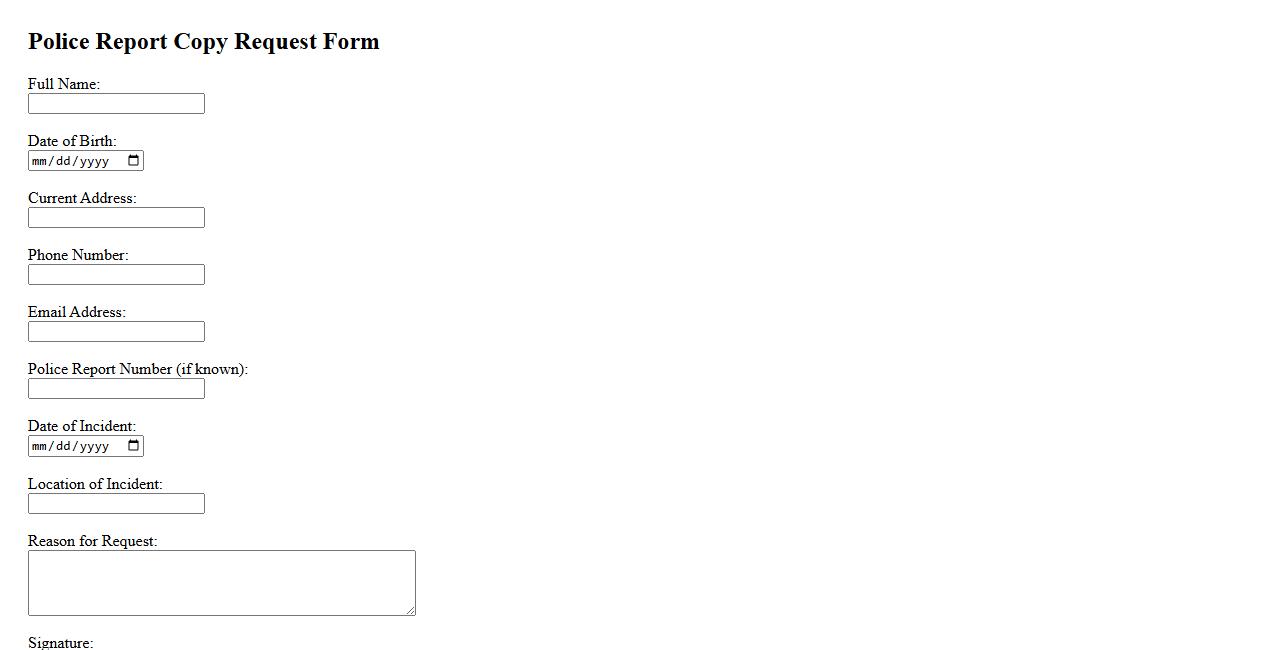Select the year segment of Date of Birth
This screenshot has width=1278, height=650.
(94, 161)
